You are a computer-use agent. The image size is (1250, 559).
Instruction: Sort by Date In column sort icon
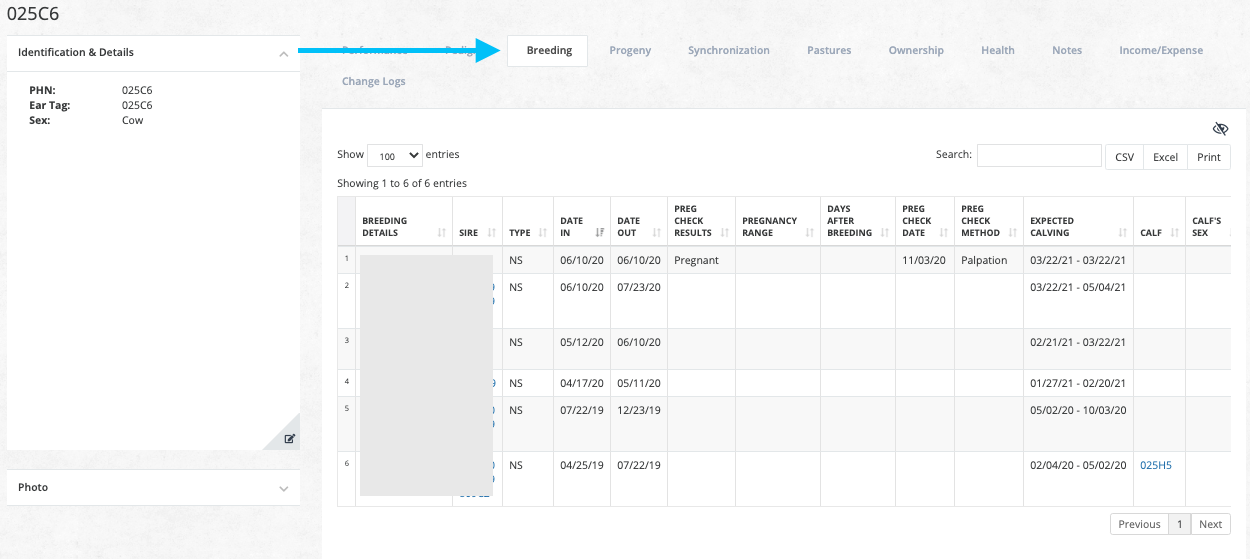[x=600, y=233]
